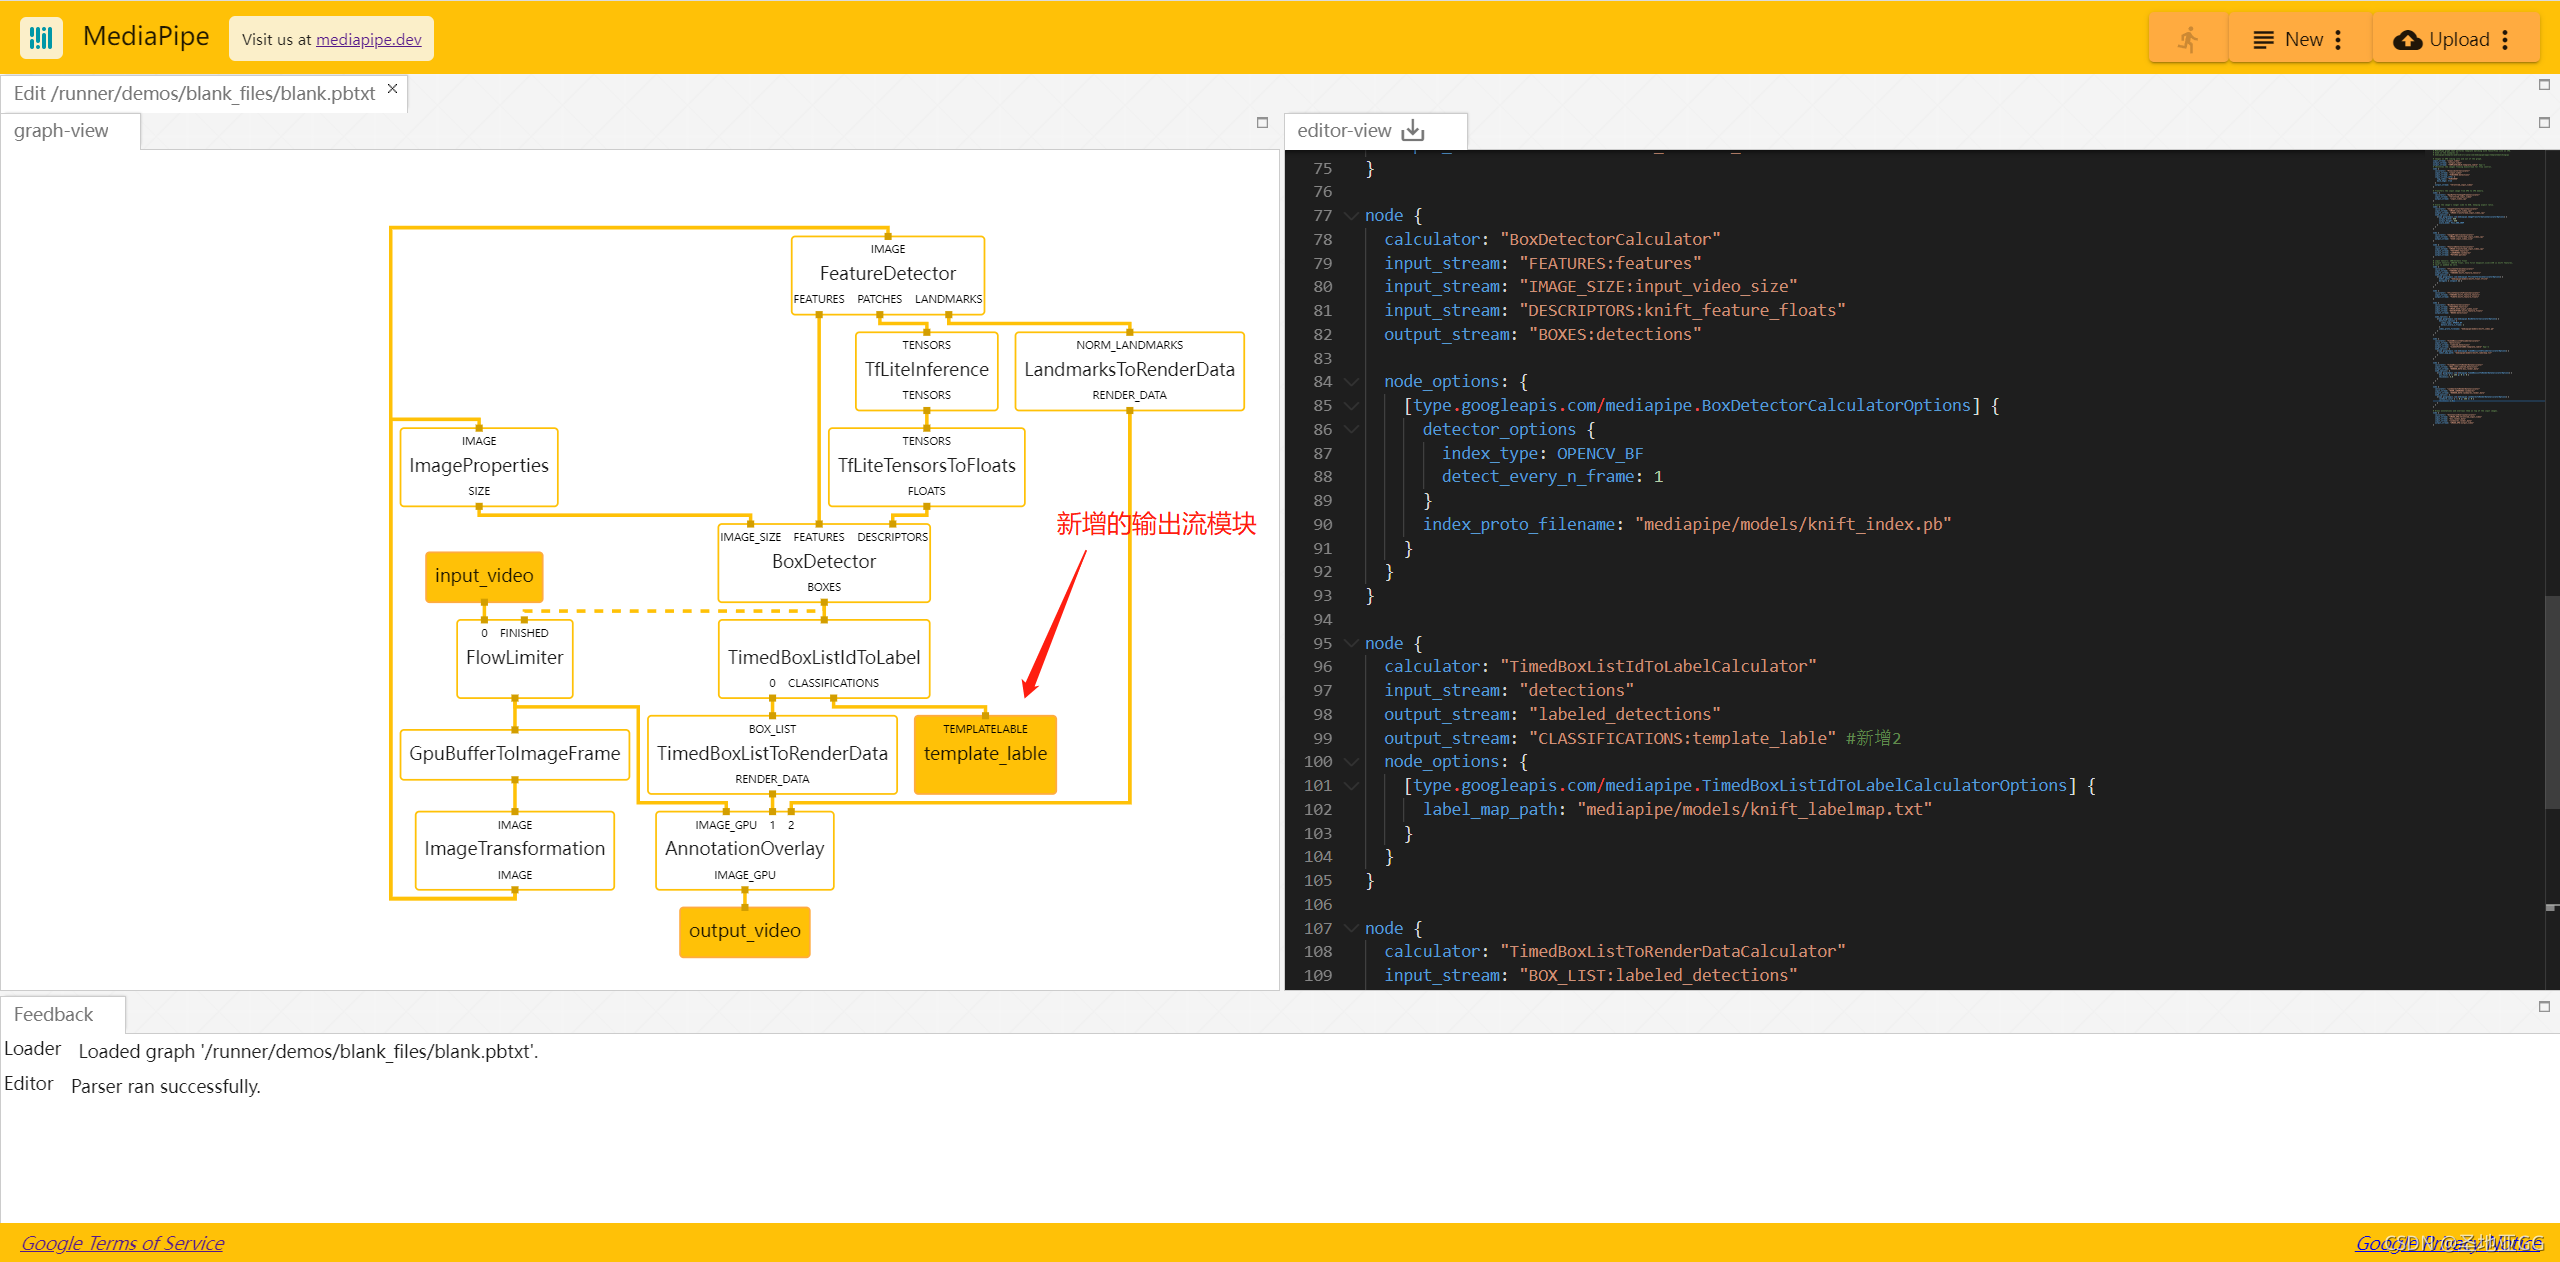This screenshot has width=2560, height=1262.
Task: Switch to the graph-view tab
Action: click(x=61, y=130)
